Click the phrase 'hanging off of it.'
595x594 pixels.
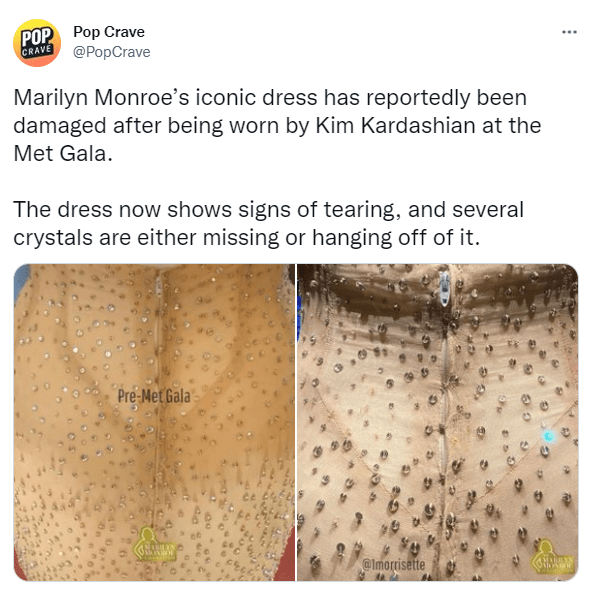point(396,238)
